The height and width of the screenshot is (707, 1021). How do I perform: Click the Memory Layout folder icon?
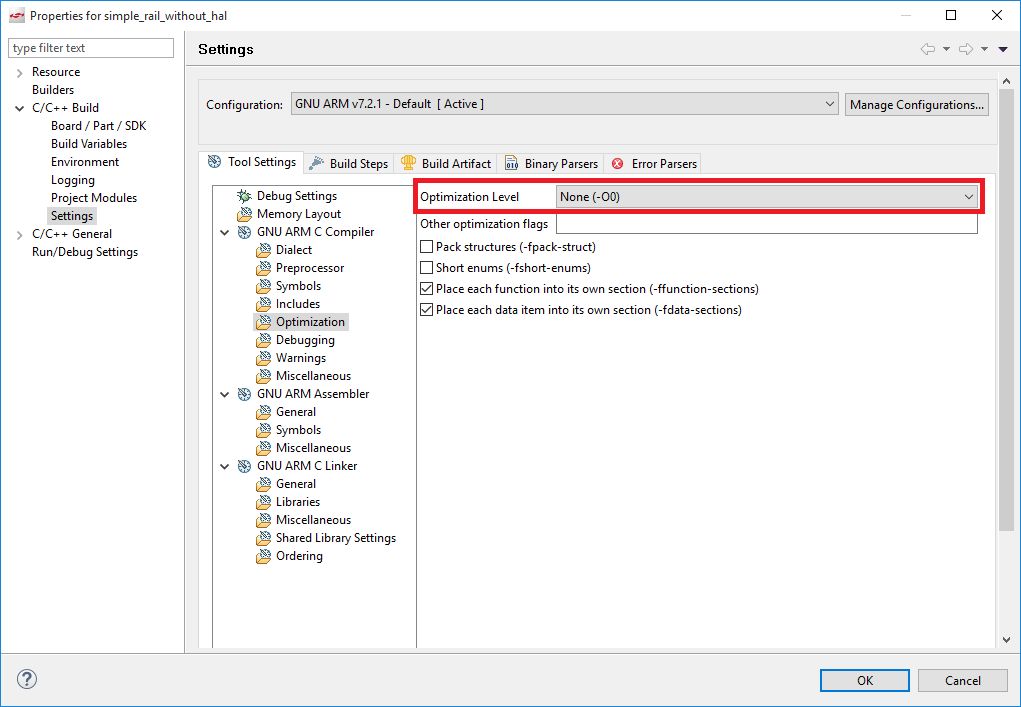tap(244, 214)
